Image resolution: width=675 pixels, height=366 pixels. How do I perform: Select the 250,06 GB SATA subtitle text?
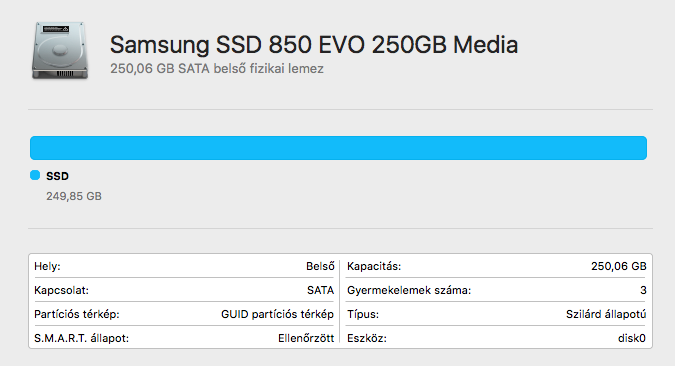(x=217, y=68)
